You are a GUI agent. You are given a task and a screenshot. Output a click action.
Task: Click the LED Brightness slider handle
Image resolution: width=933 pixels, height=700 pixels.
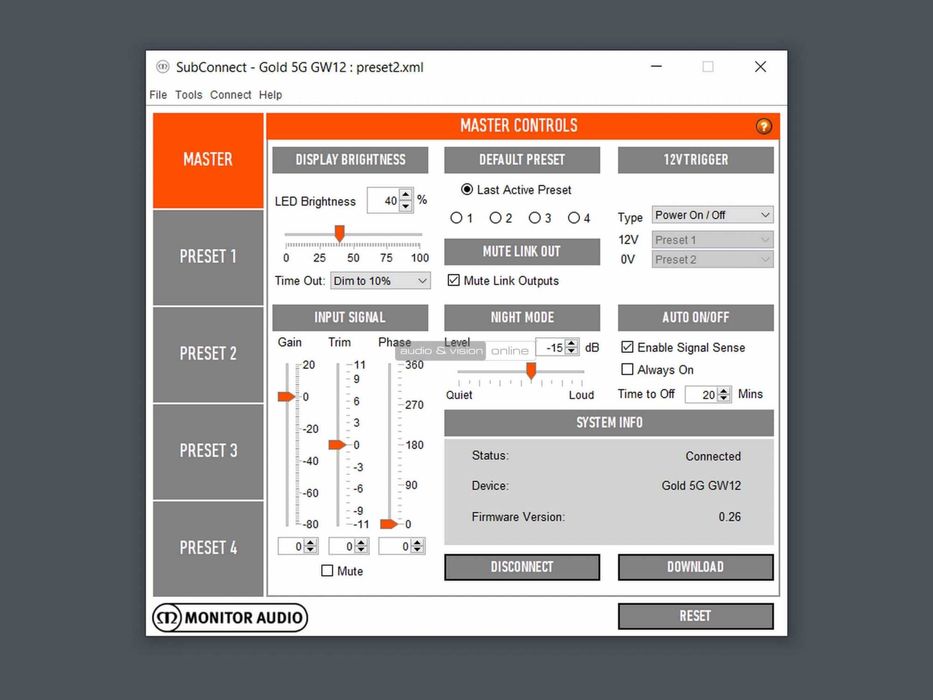point(339,233)
